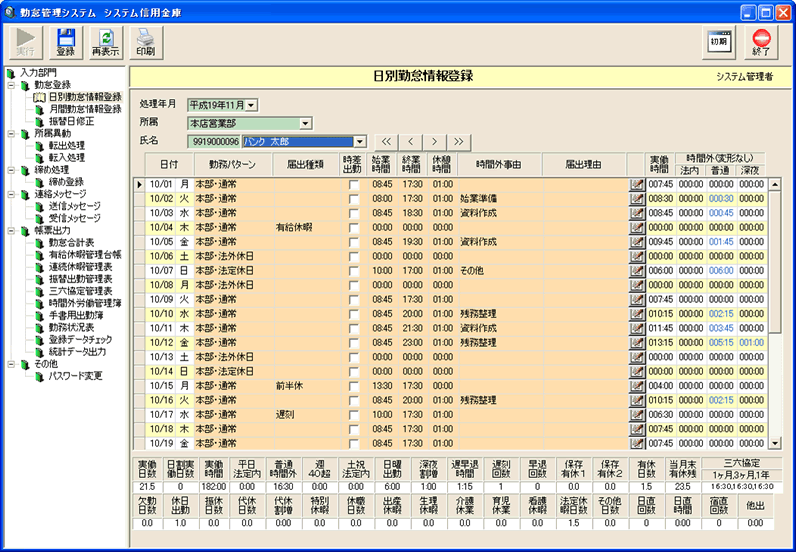Collapse the 帳票出力 tree node
The height and width of the screenshot is (552, 796).
(11, 231)
